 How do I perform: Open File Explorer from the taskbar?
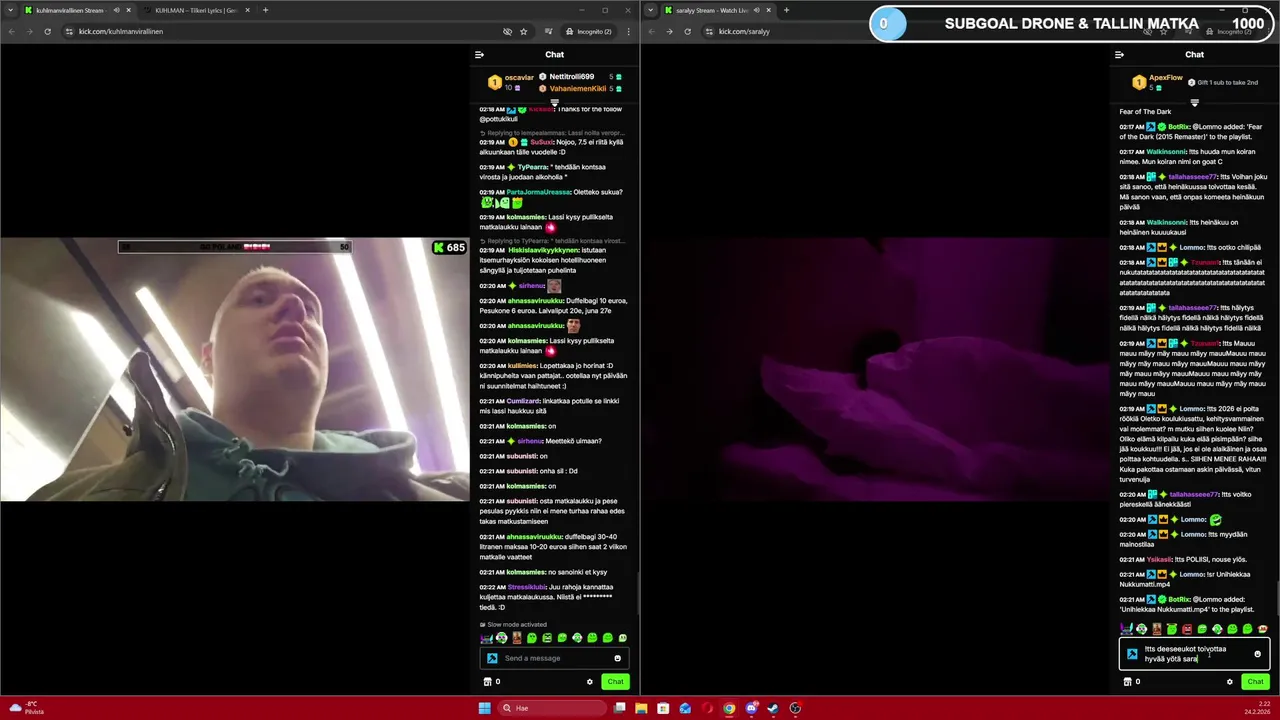(x=641, y=708)
